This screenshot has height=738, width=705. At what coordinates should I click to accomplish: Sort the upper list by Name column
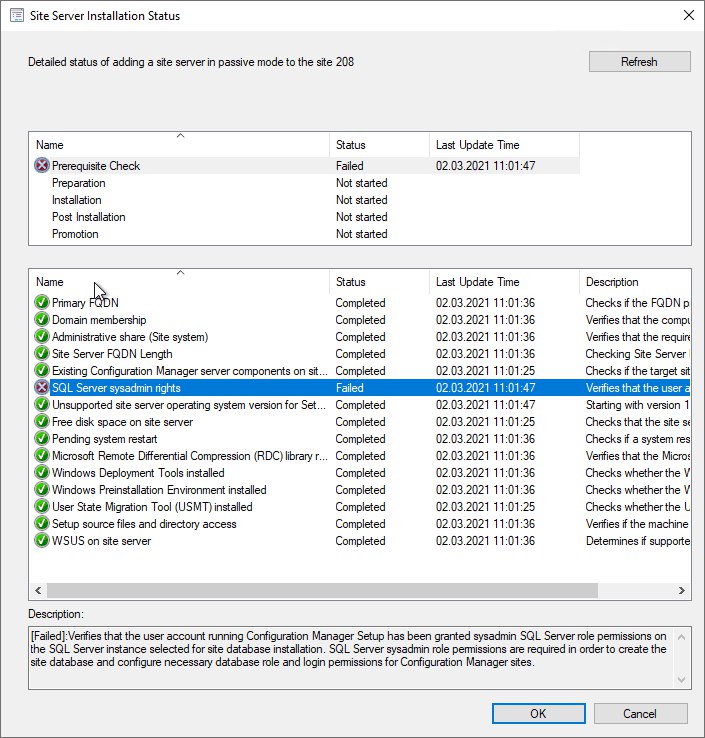[x=179, y=144]
